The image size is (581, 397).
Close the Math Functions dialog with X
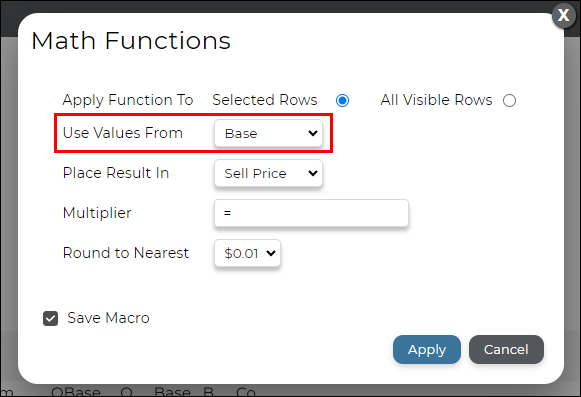click(x=563, y=16)
